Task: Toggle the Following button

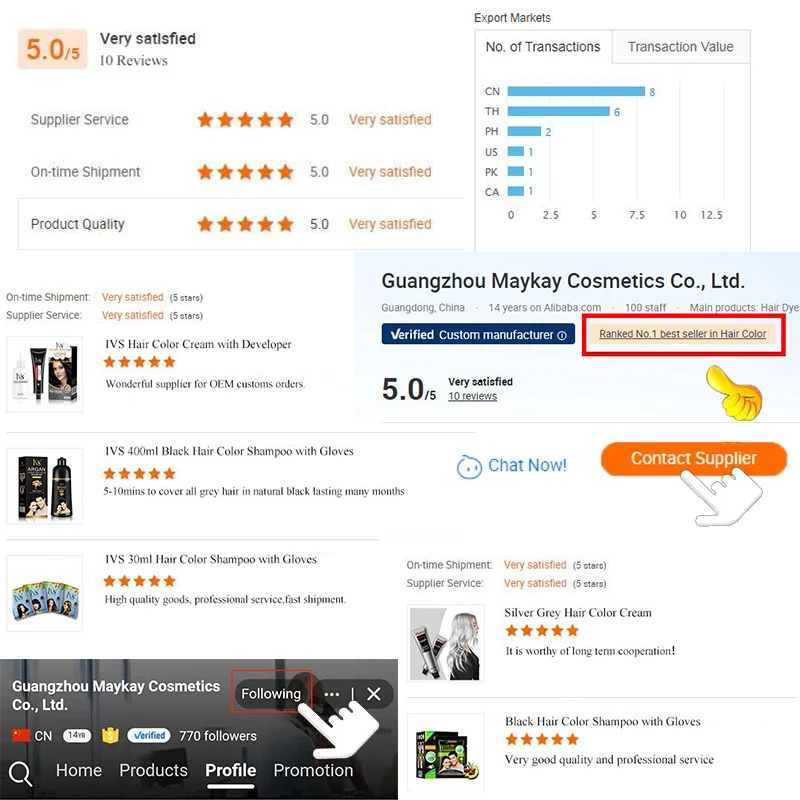Action: (270, 693)
